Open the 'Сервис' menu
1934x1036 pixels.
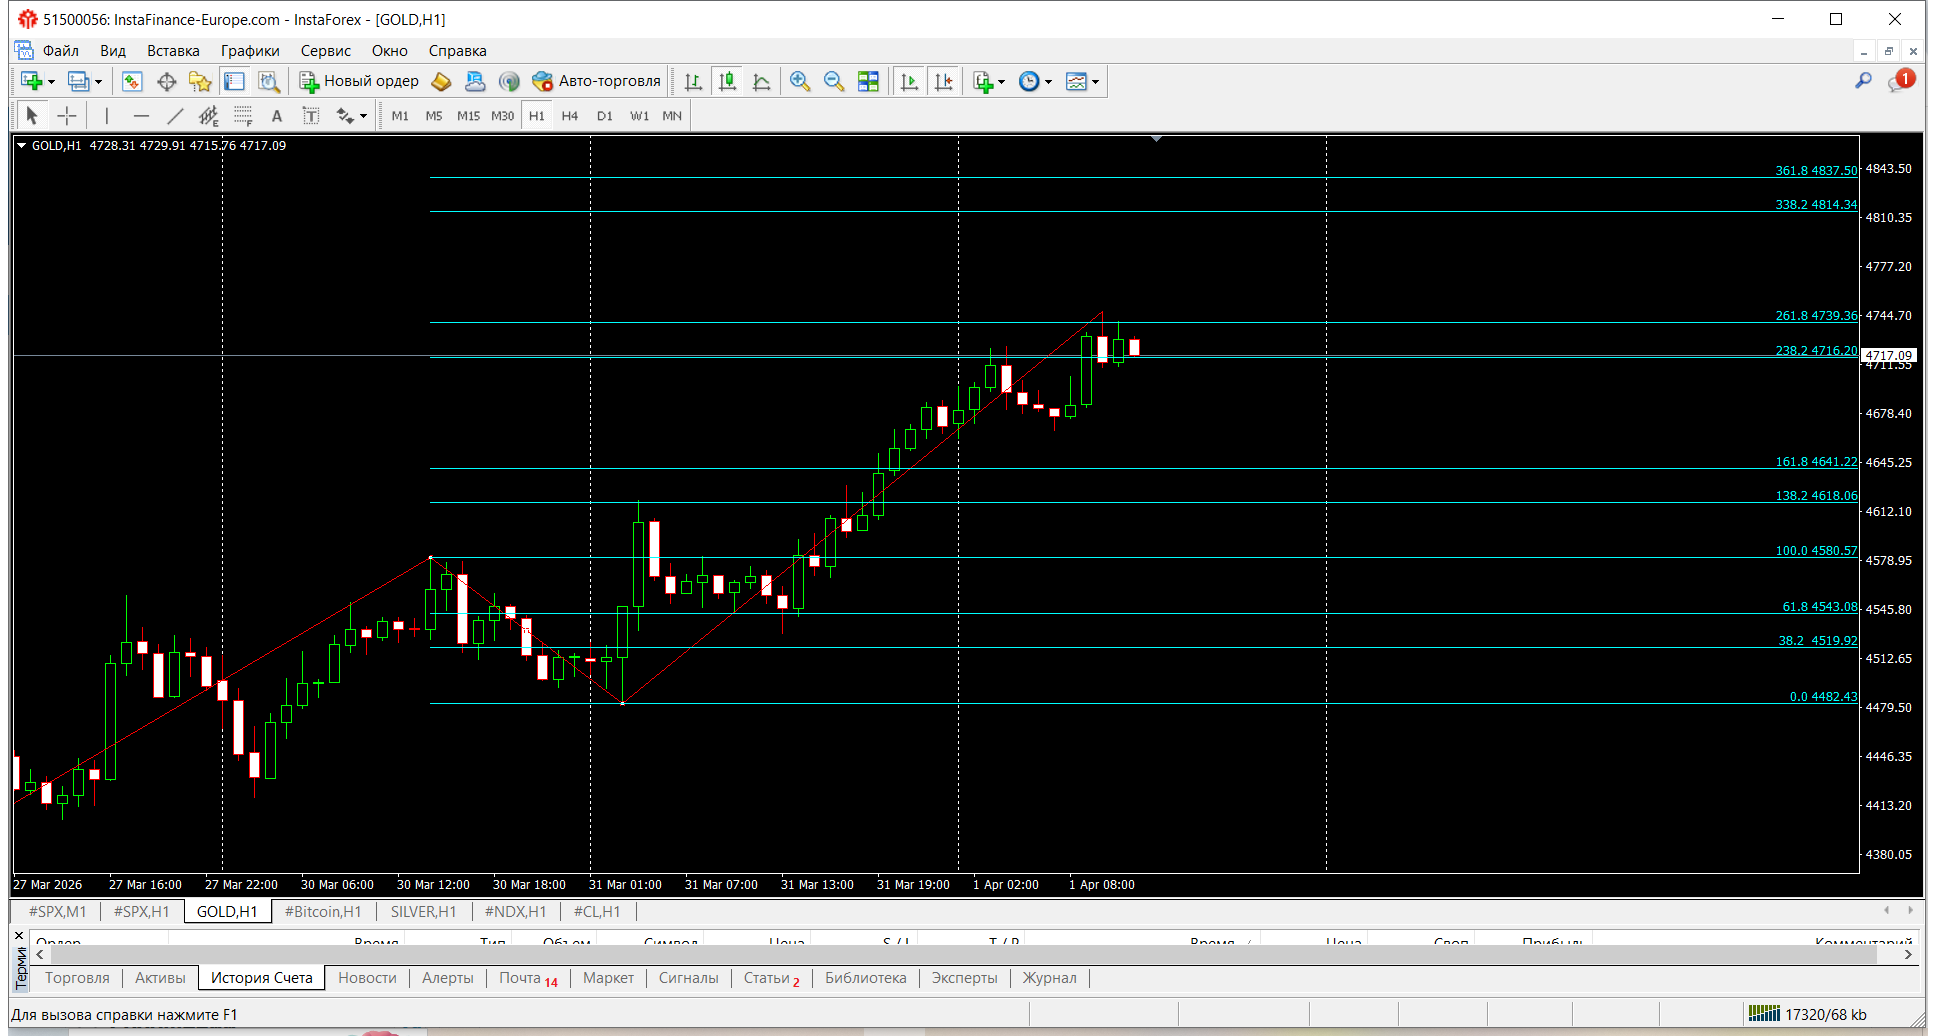[326, 51]
